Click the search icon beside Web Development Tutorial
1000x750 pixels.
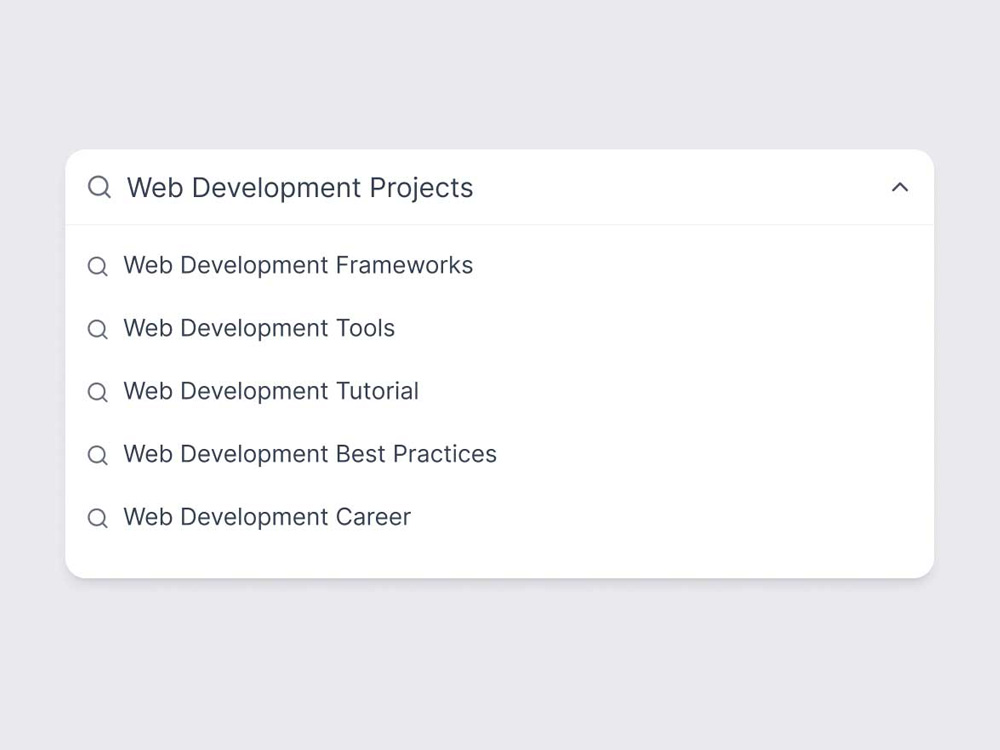(98, 392)
